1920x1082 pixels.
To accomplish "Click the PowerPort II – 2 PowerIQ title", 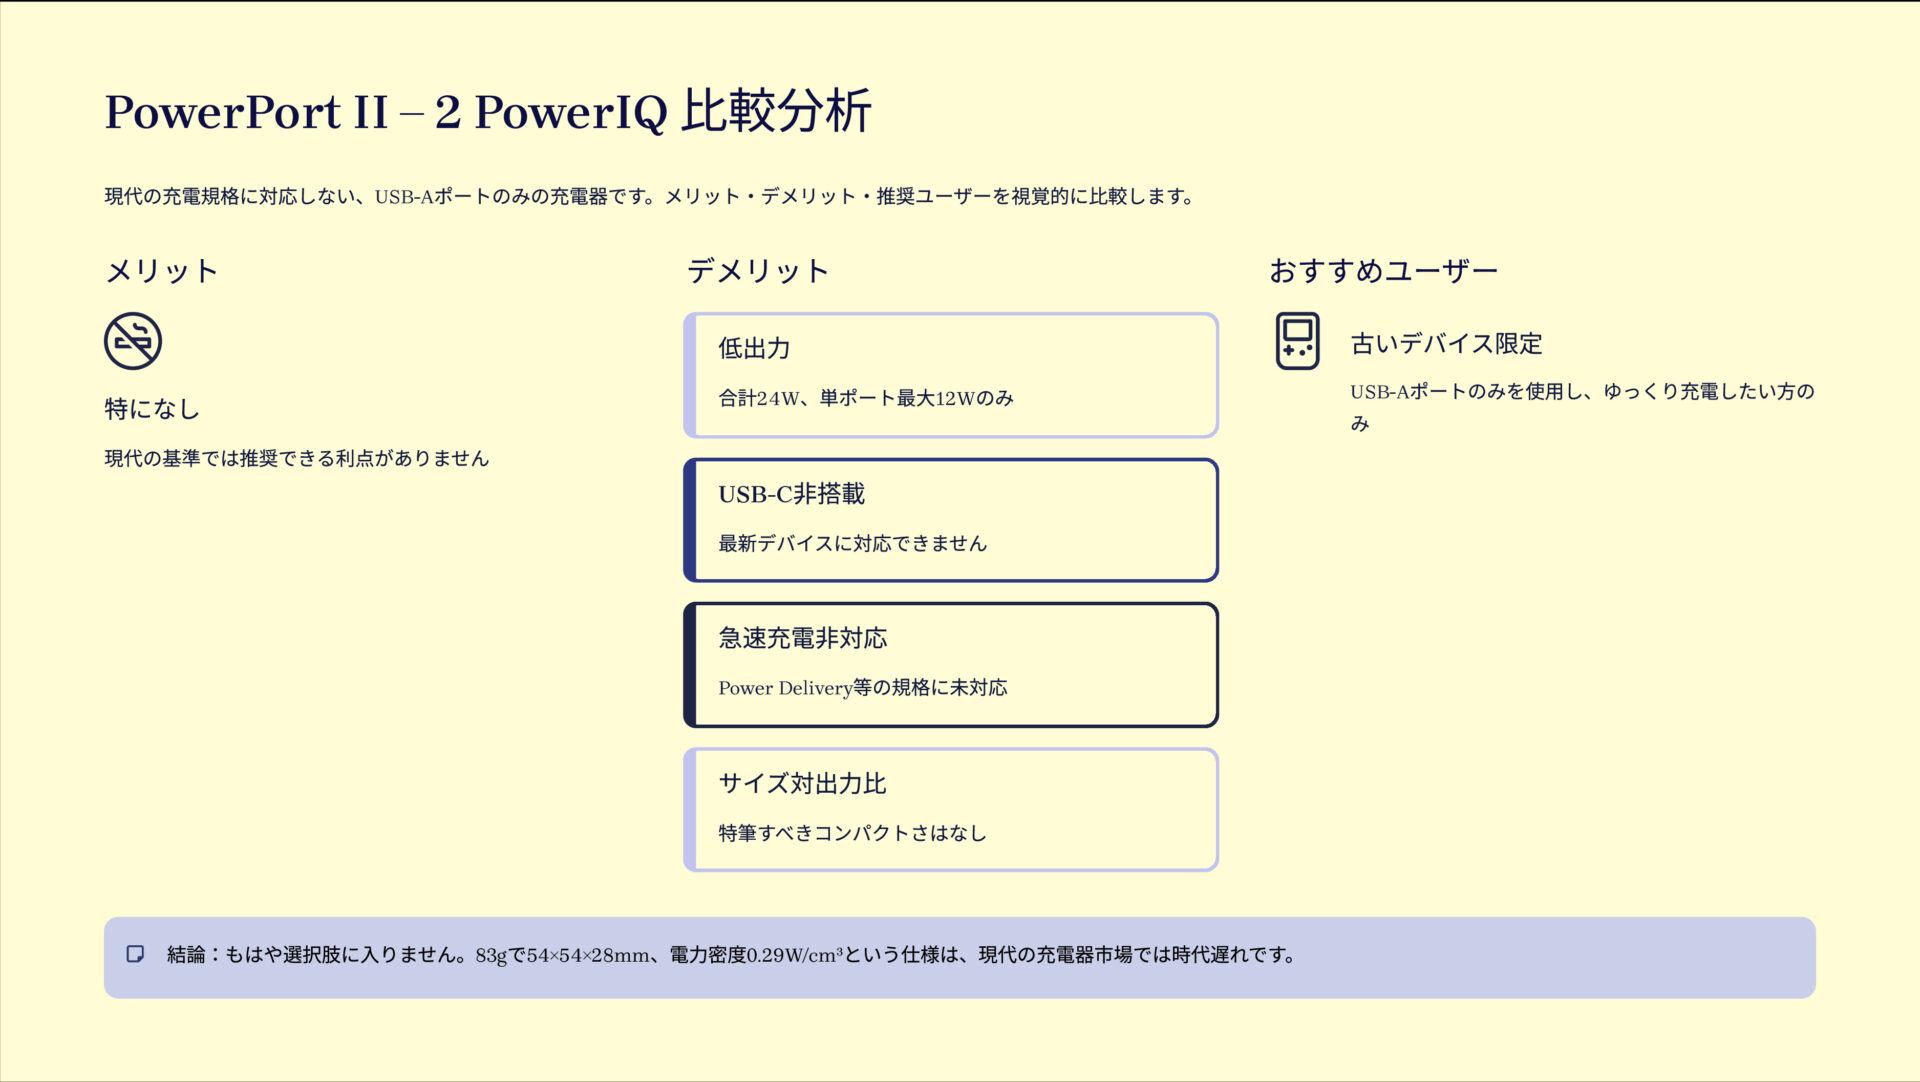I will click(489, 113).
